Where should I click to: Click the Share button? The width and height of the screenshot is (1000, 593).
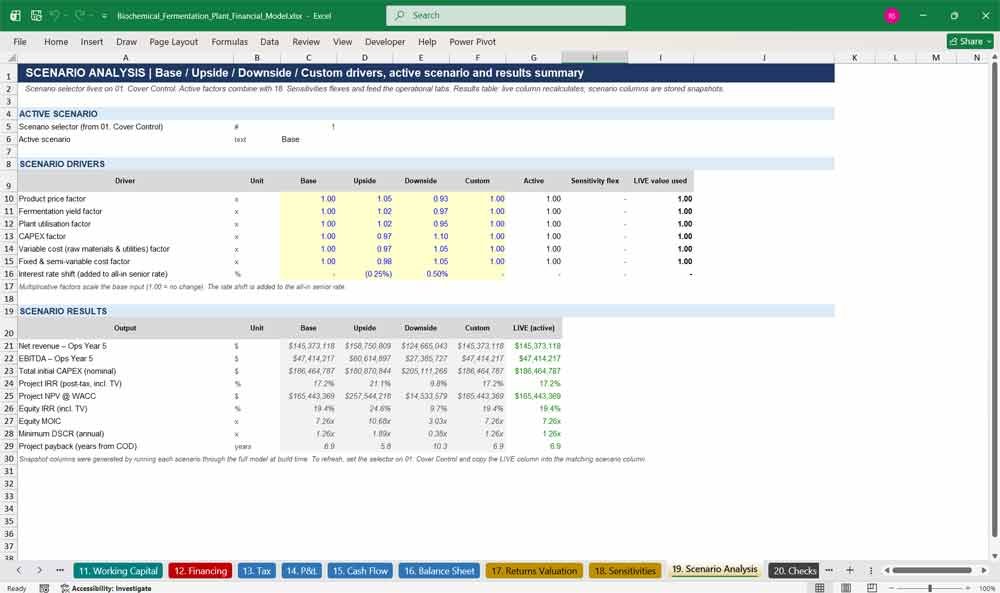point(970,41)
